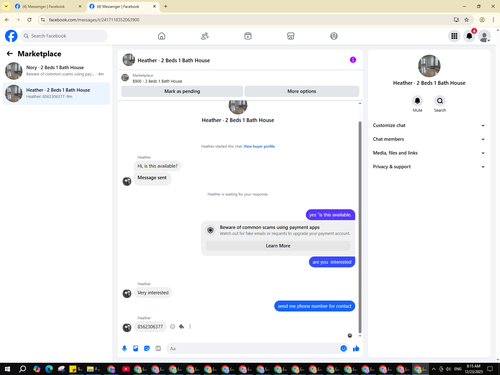Send a thumbs up like

[356, 348]
